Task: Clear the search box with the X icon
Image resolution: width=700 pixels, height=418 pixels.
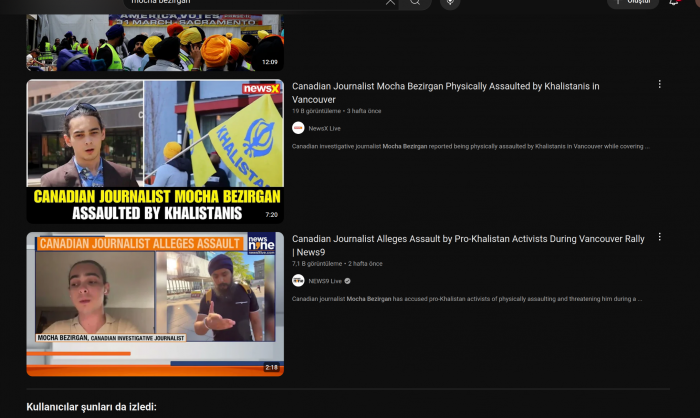Action: 390,2
